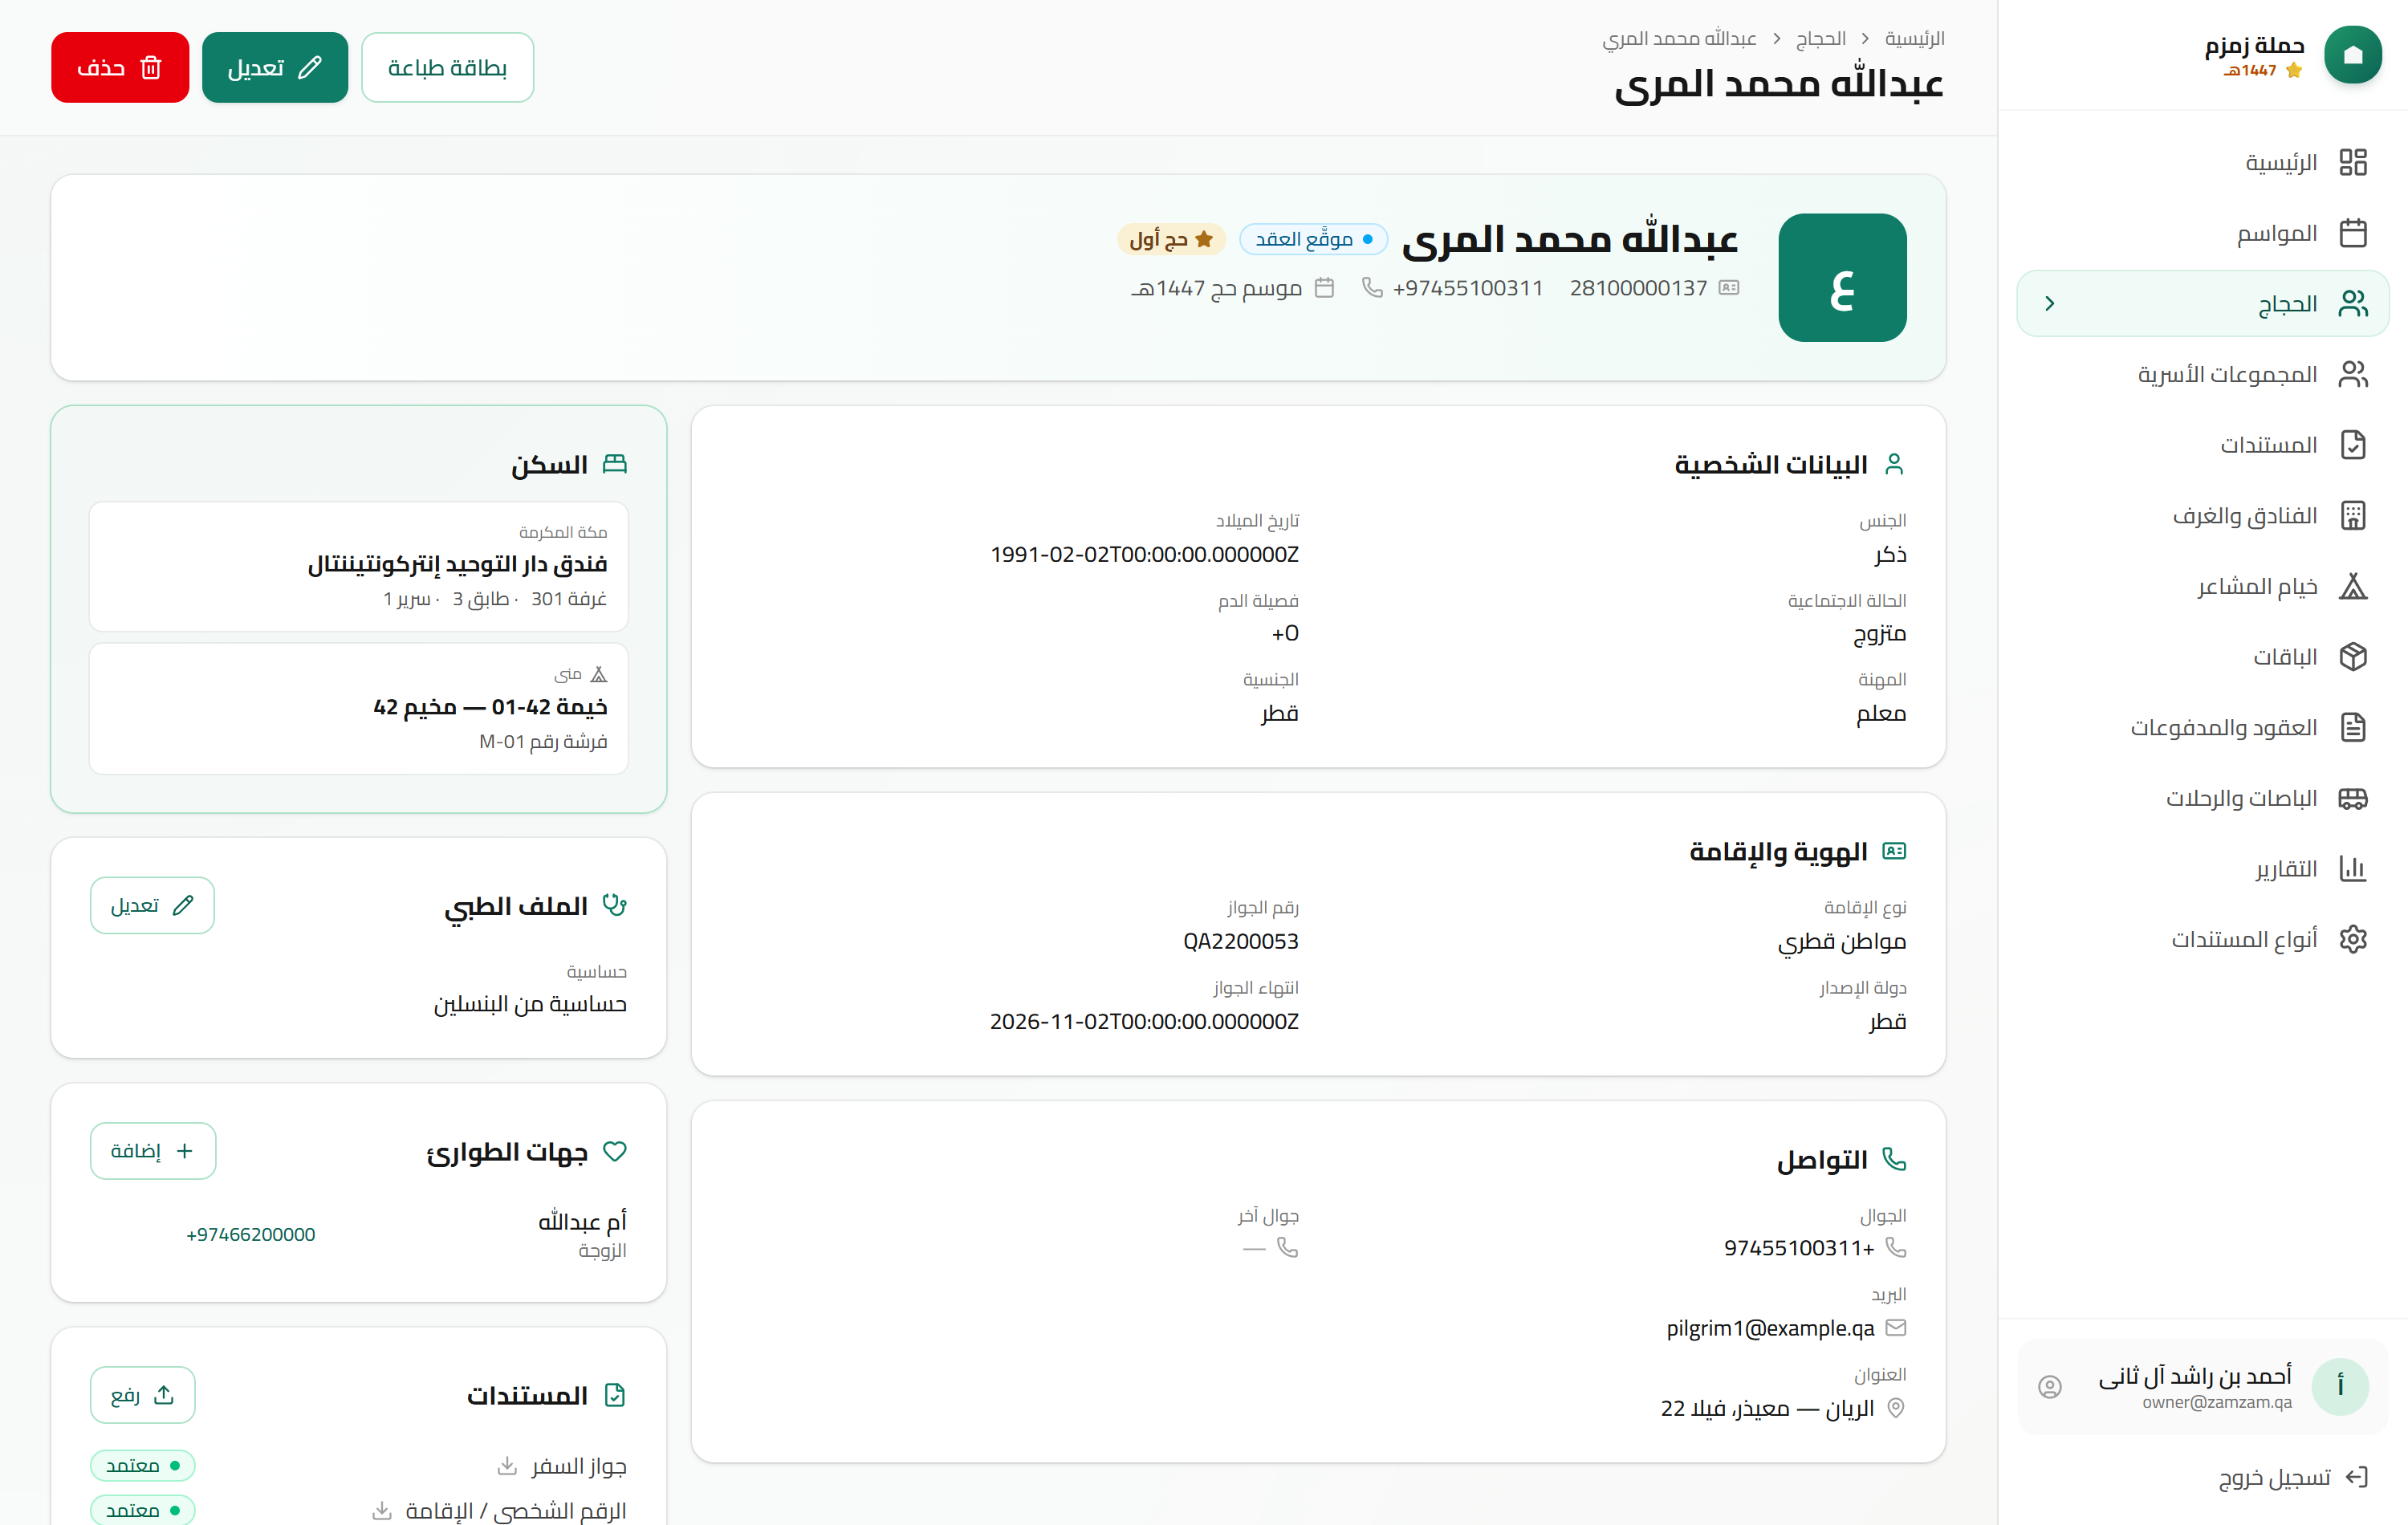Click the chevron arrow on الحجاج item
The image size is (2408, 1525).
tap(2049, 303)
